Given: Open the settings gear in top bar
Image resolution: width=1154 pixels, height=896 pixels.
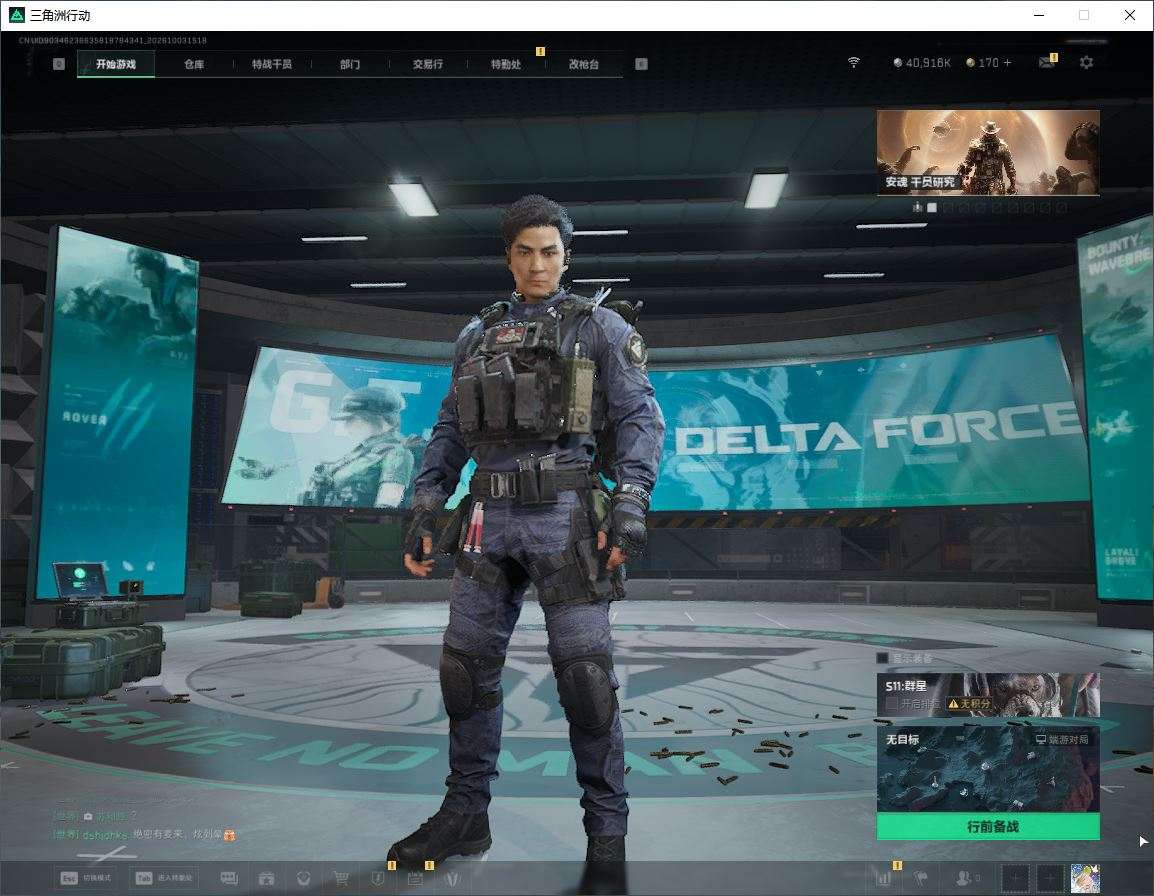Looking at the screenshot, I should (1086, 63).
